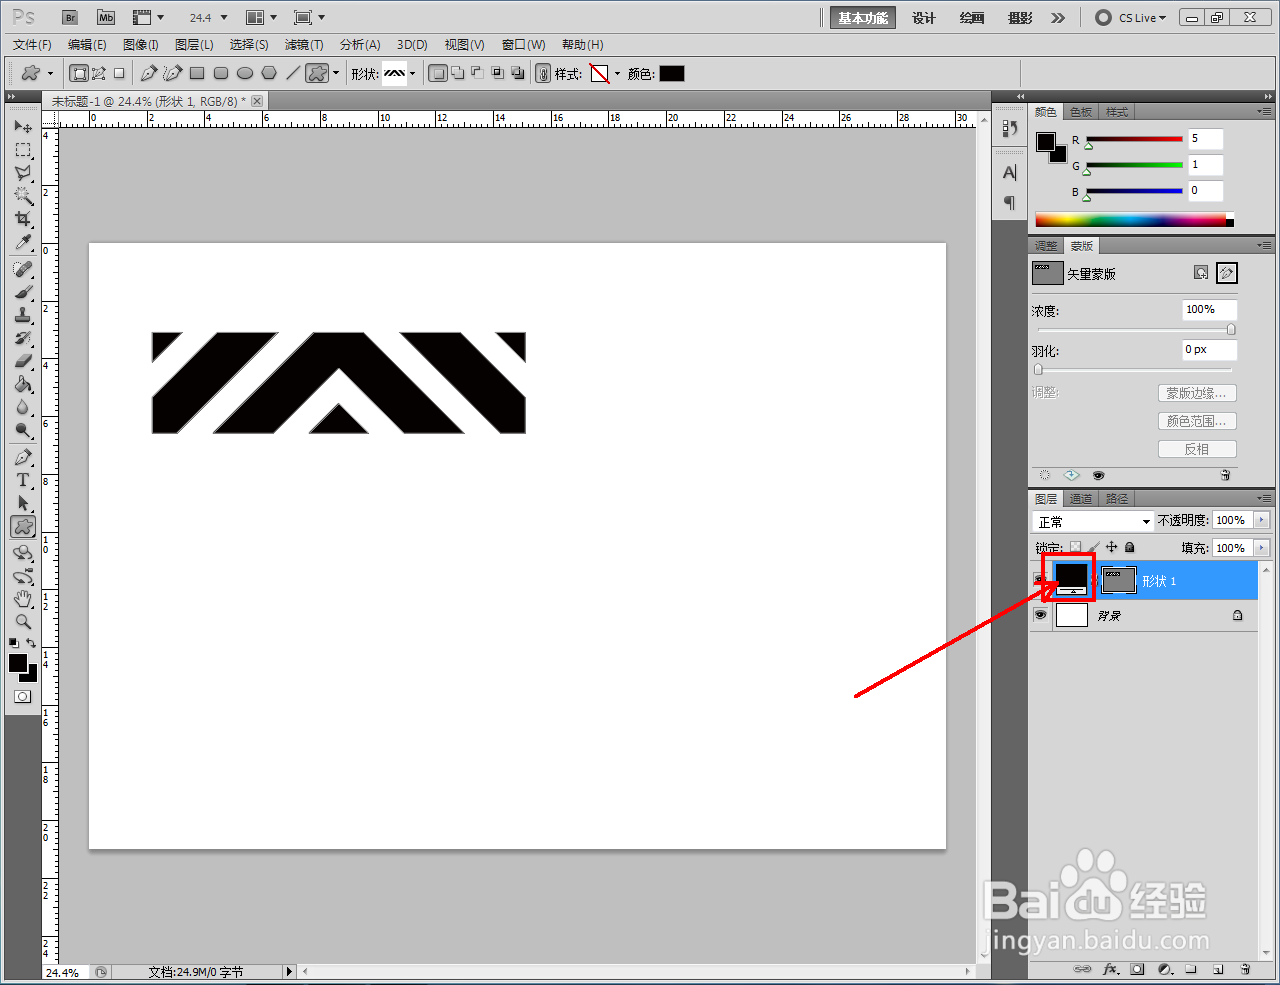This screenshot has width=1280, height=985.
Task: Open 样式 style picker dropdown
Action: tap(617, 73)
